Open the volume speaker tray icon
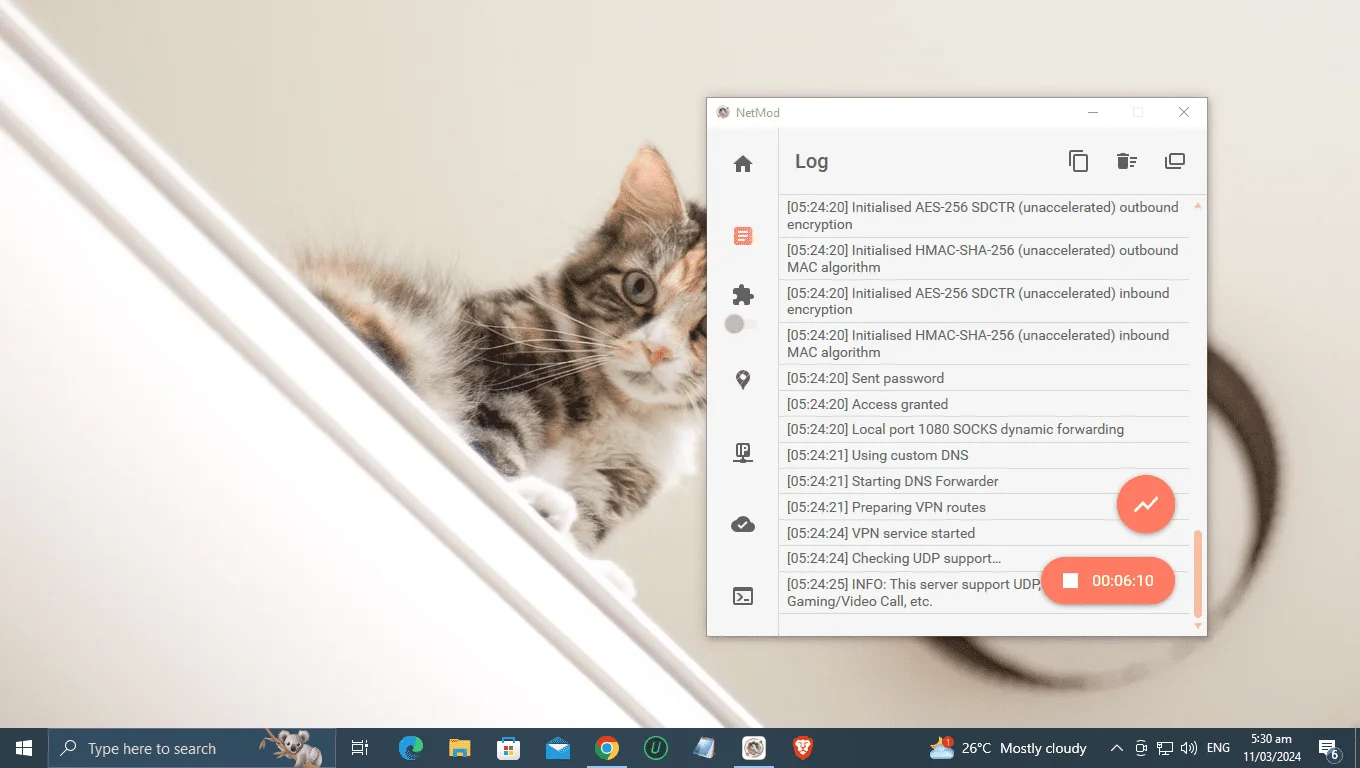1360x768 pixels. 1189,748
